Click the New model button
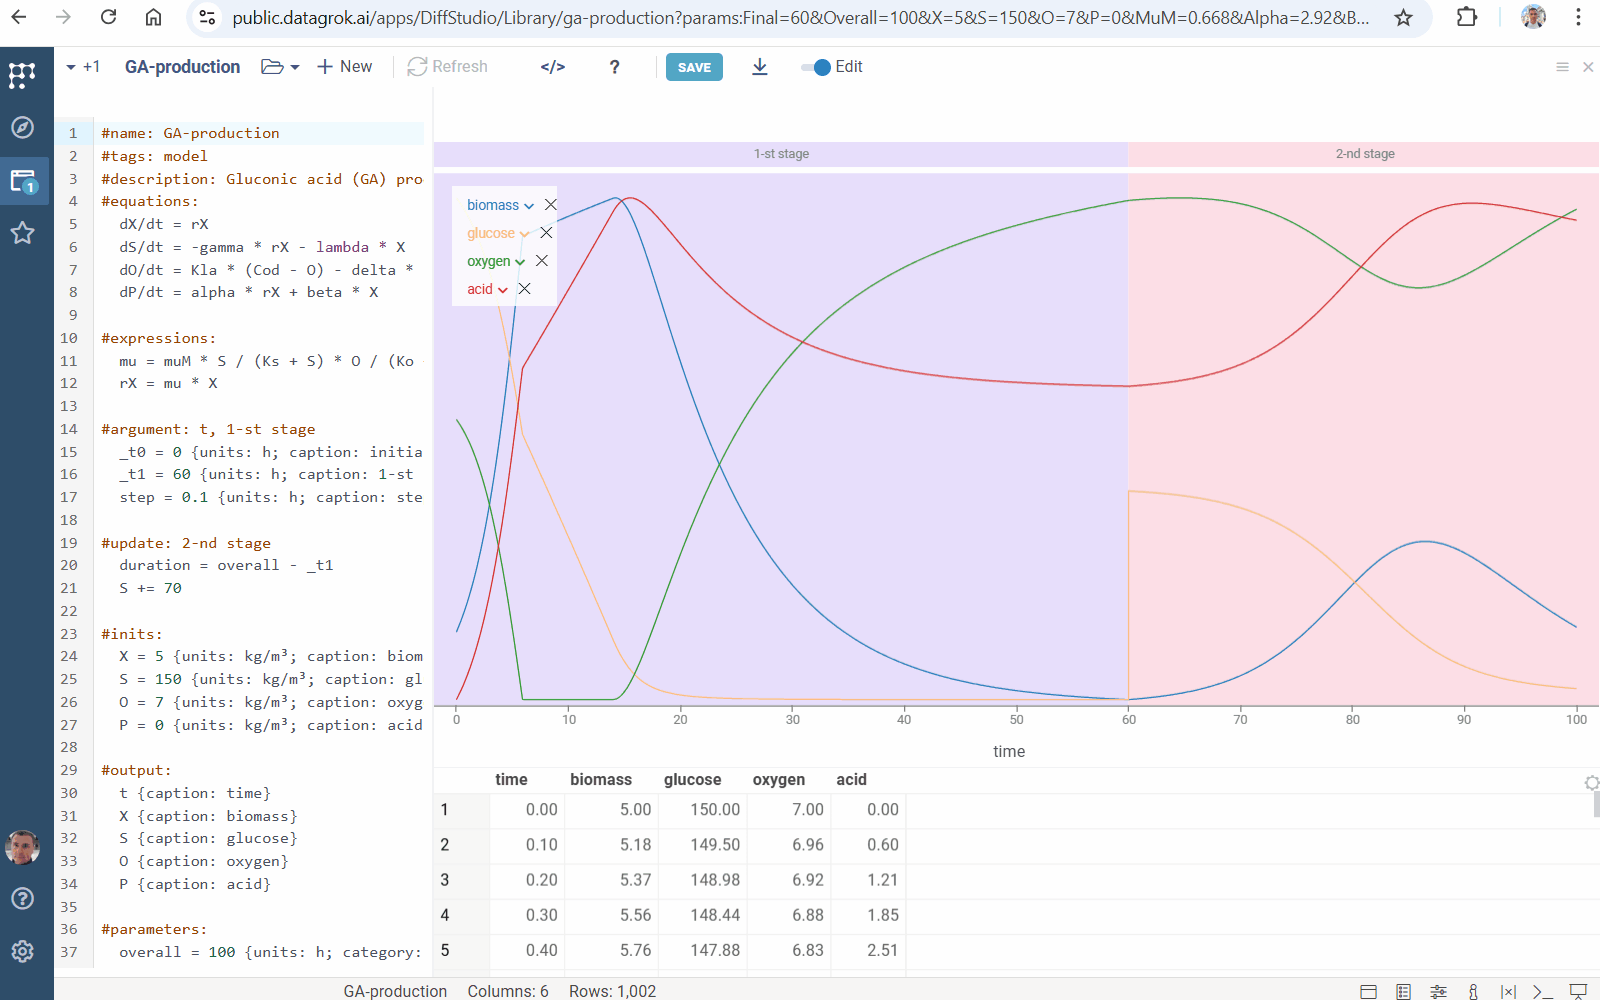The image size is (1600, 1000). pyautogui.click(x=344, y=67)
